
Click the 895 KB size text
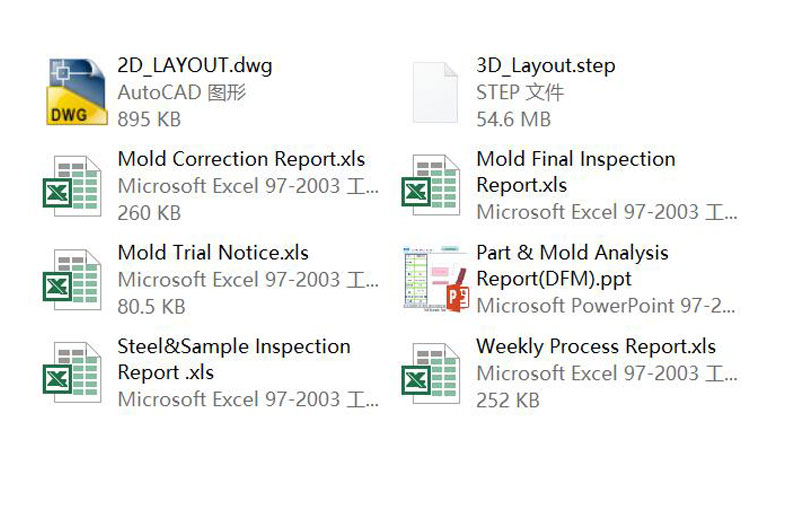[149, 119]
